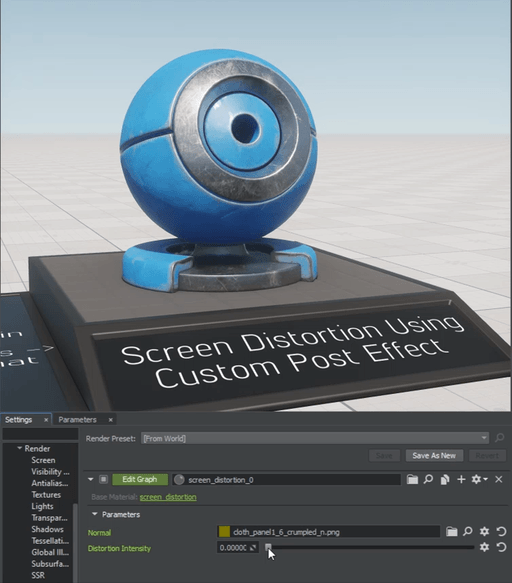The height and width of the screenshot is (583, 512).
Task: Click Edit Graph button
Action: tap(140, 479)
